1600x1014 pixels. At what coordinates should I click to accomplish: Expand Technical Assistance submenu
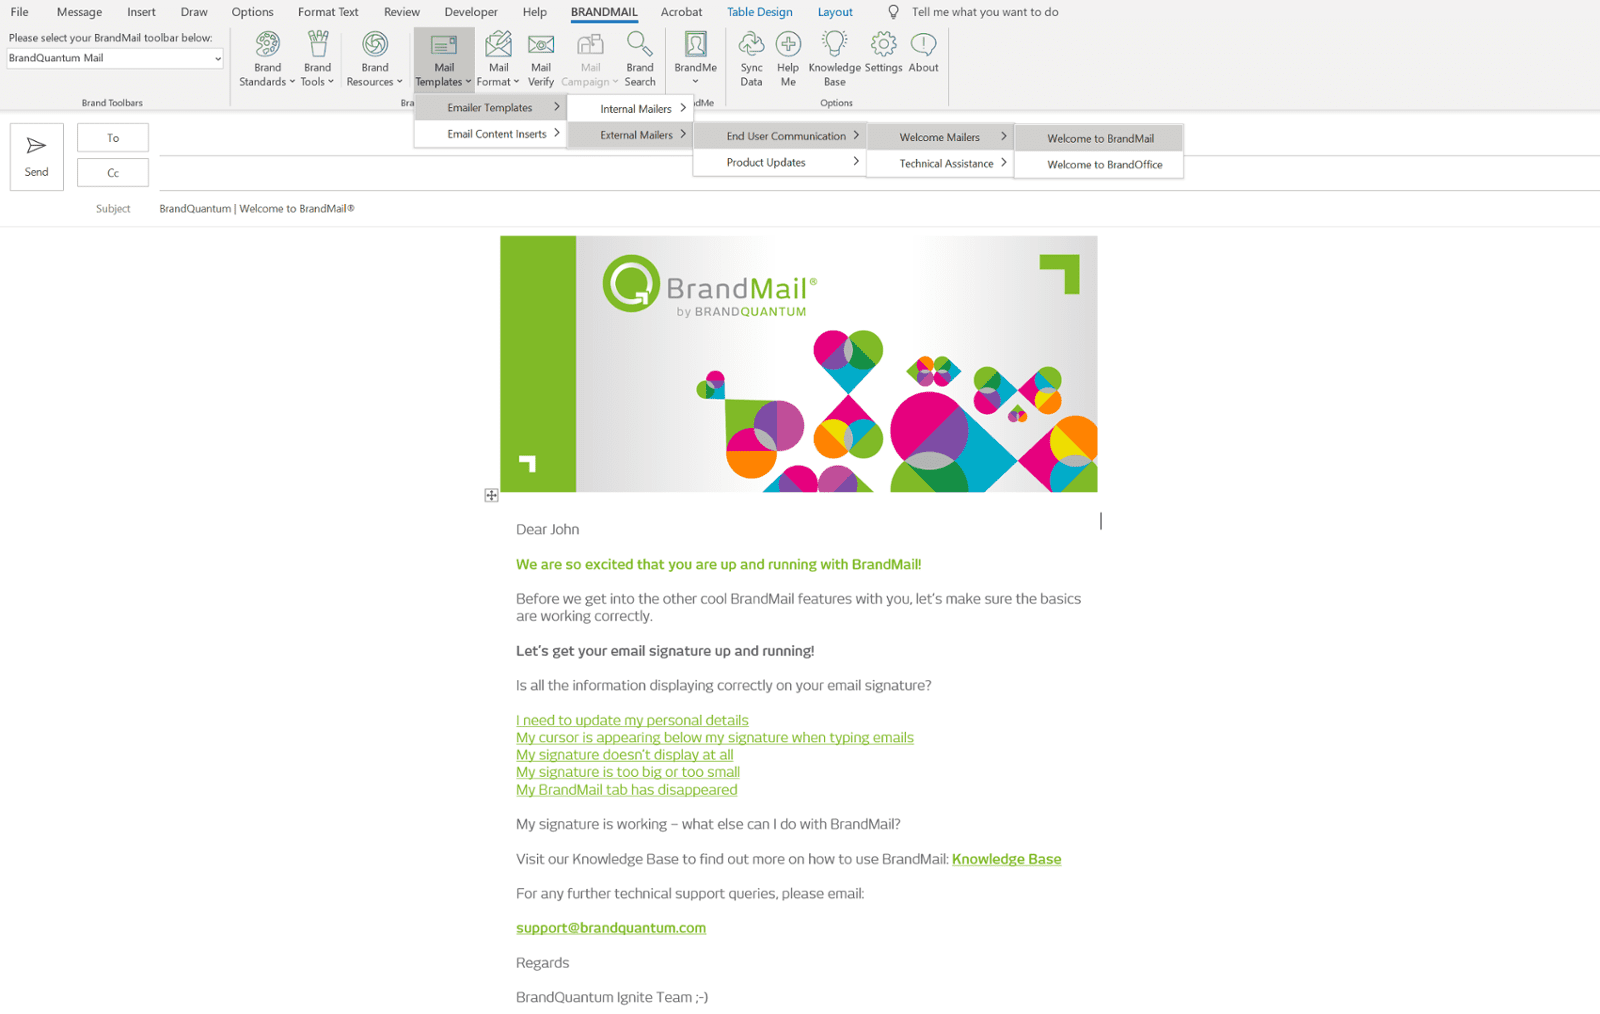(940, 163)
